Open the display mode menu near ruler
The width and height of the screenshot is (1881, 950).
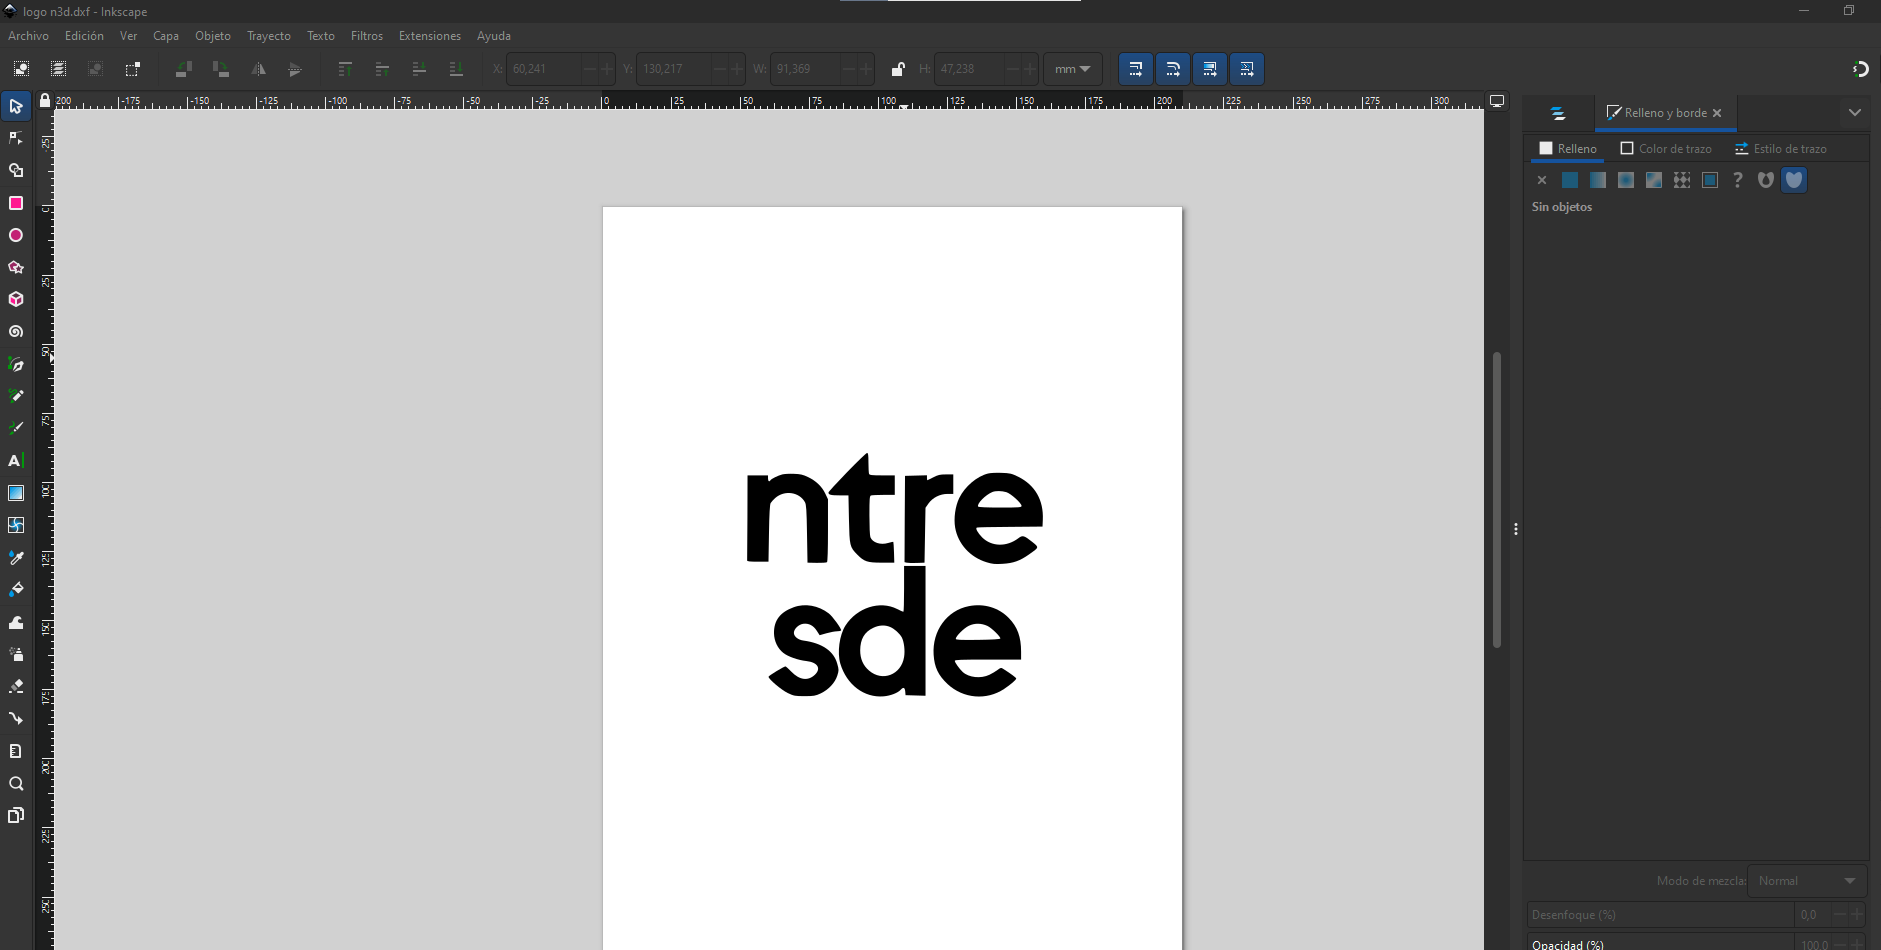coord(1497,101)
